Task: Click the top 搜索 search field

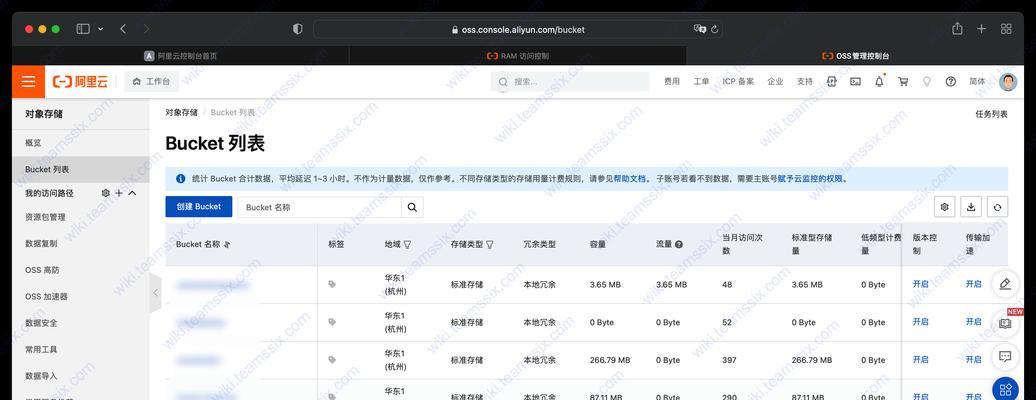Action: tap(570, 82)
